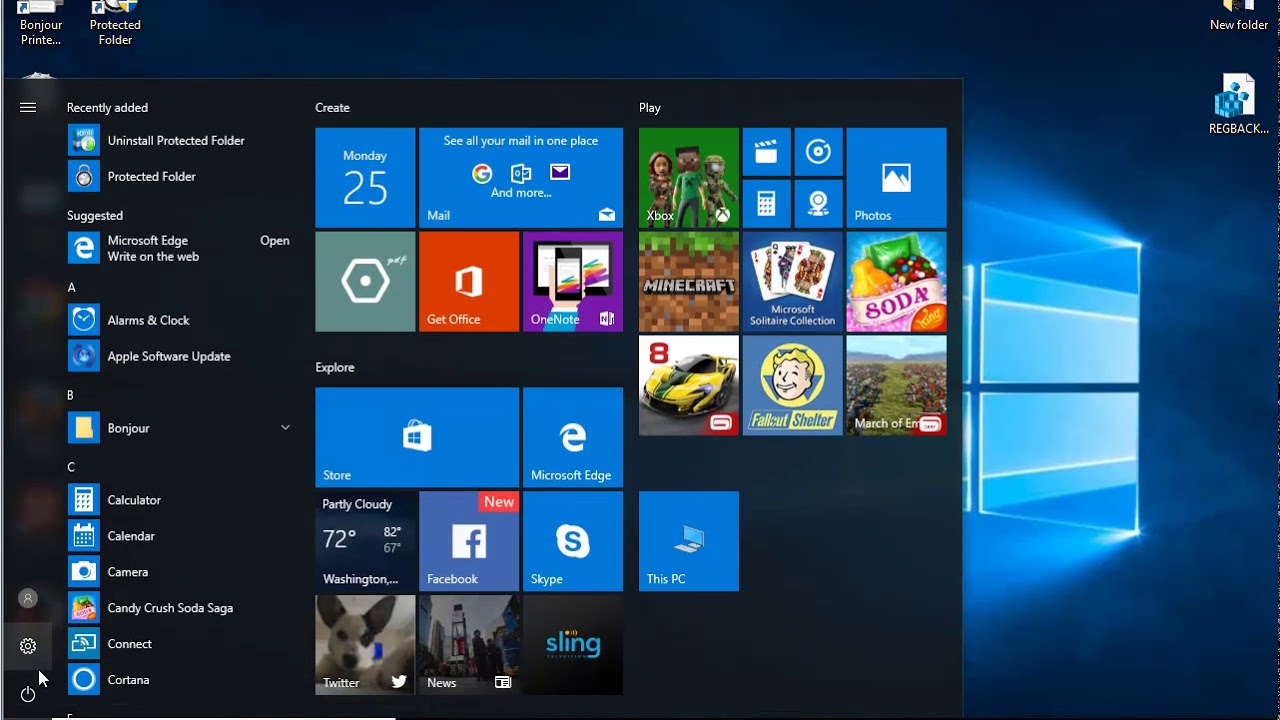This screenshot has width=1280, height=720.
Task: Open Protected Folder from Recently added
Action: click(181, 177)
